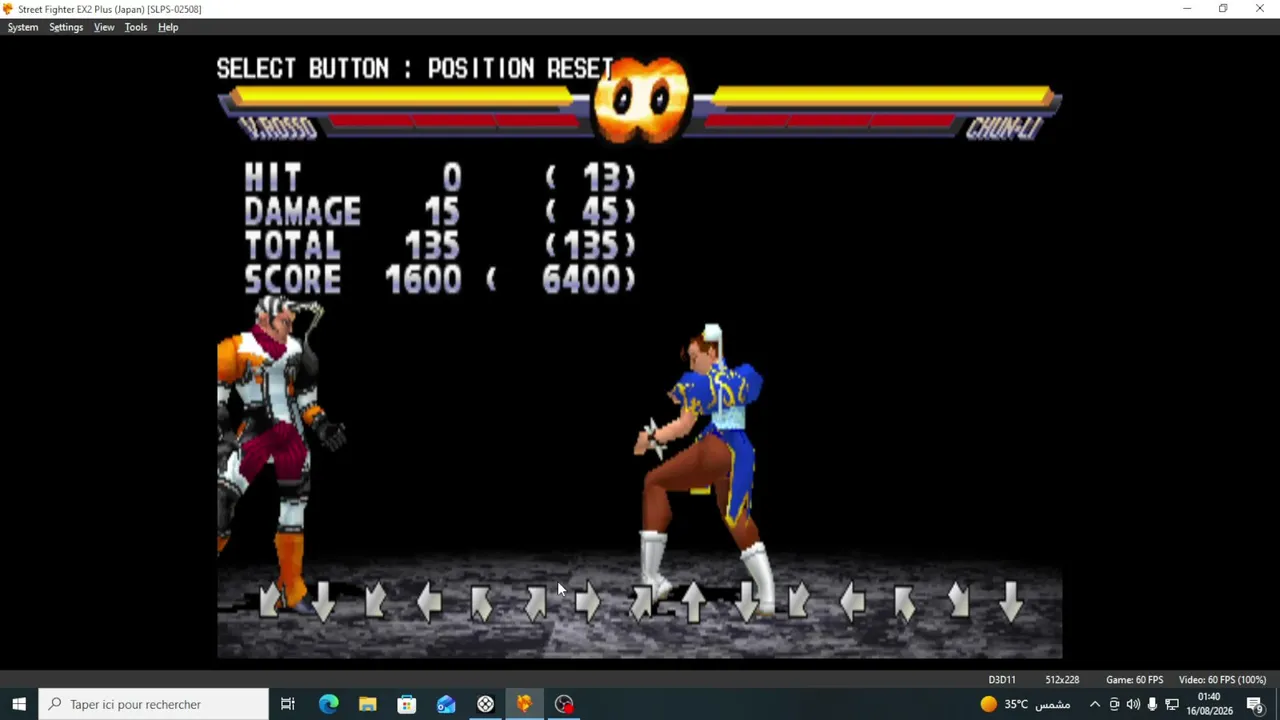
Task: Launch Microsoft Edge from the taskbar
Action: click(x=328, y=704)
